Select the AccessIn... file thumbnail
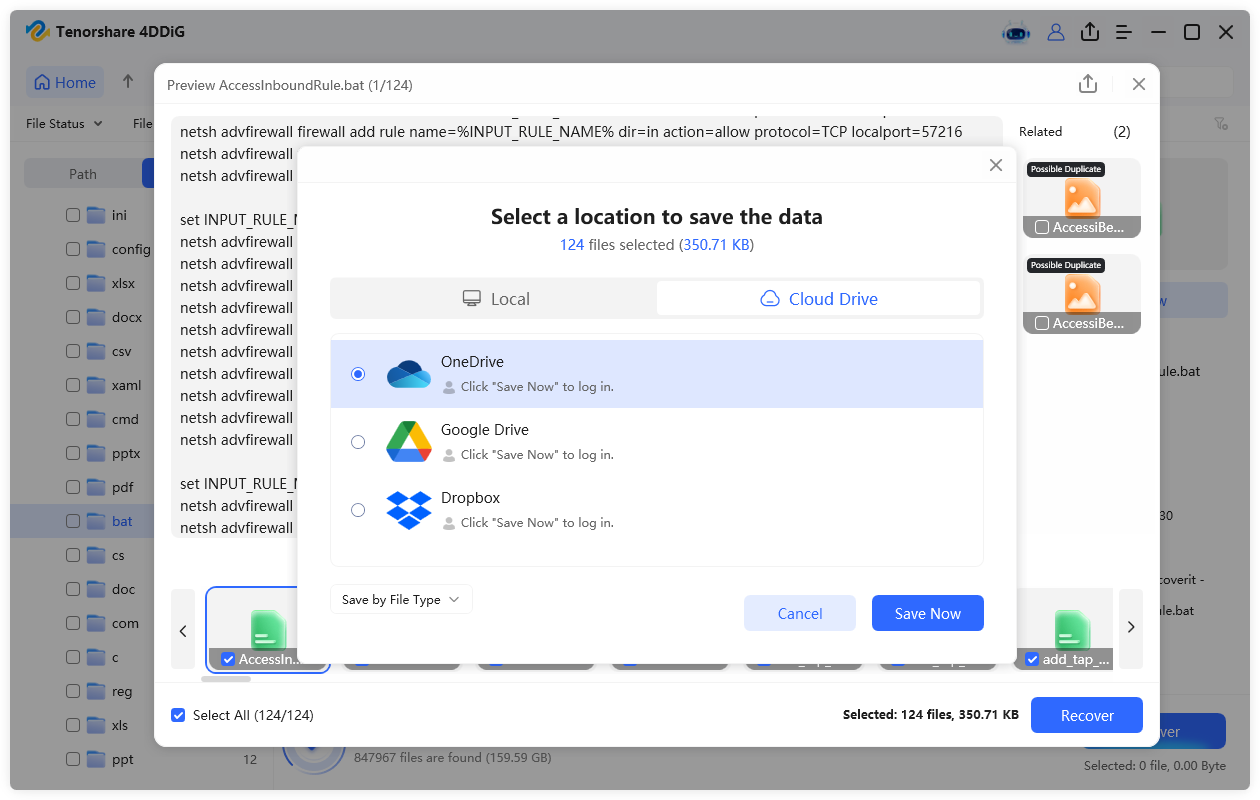The image size is (1260, 800). point(268,629)
